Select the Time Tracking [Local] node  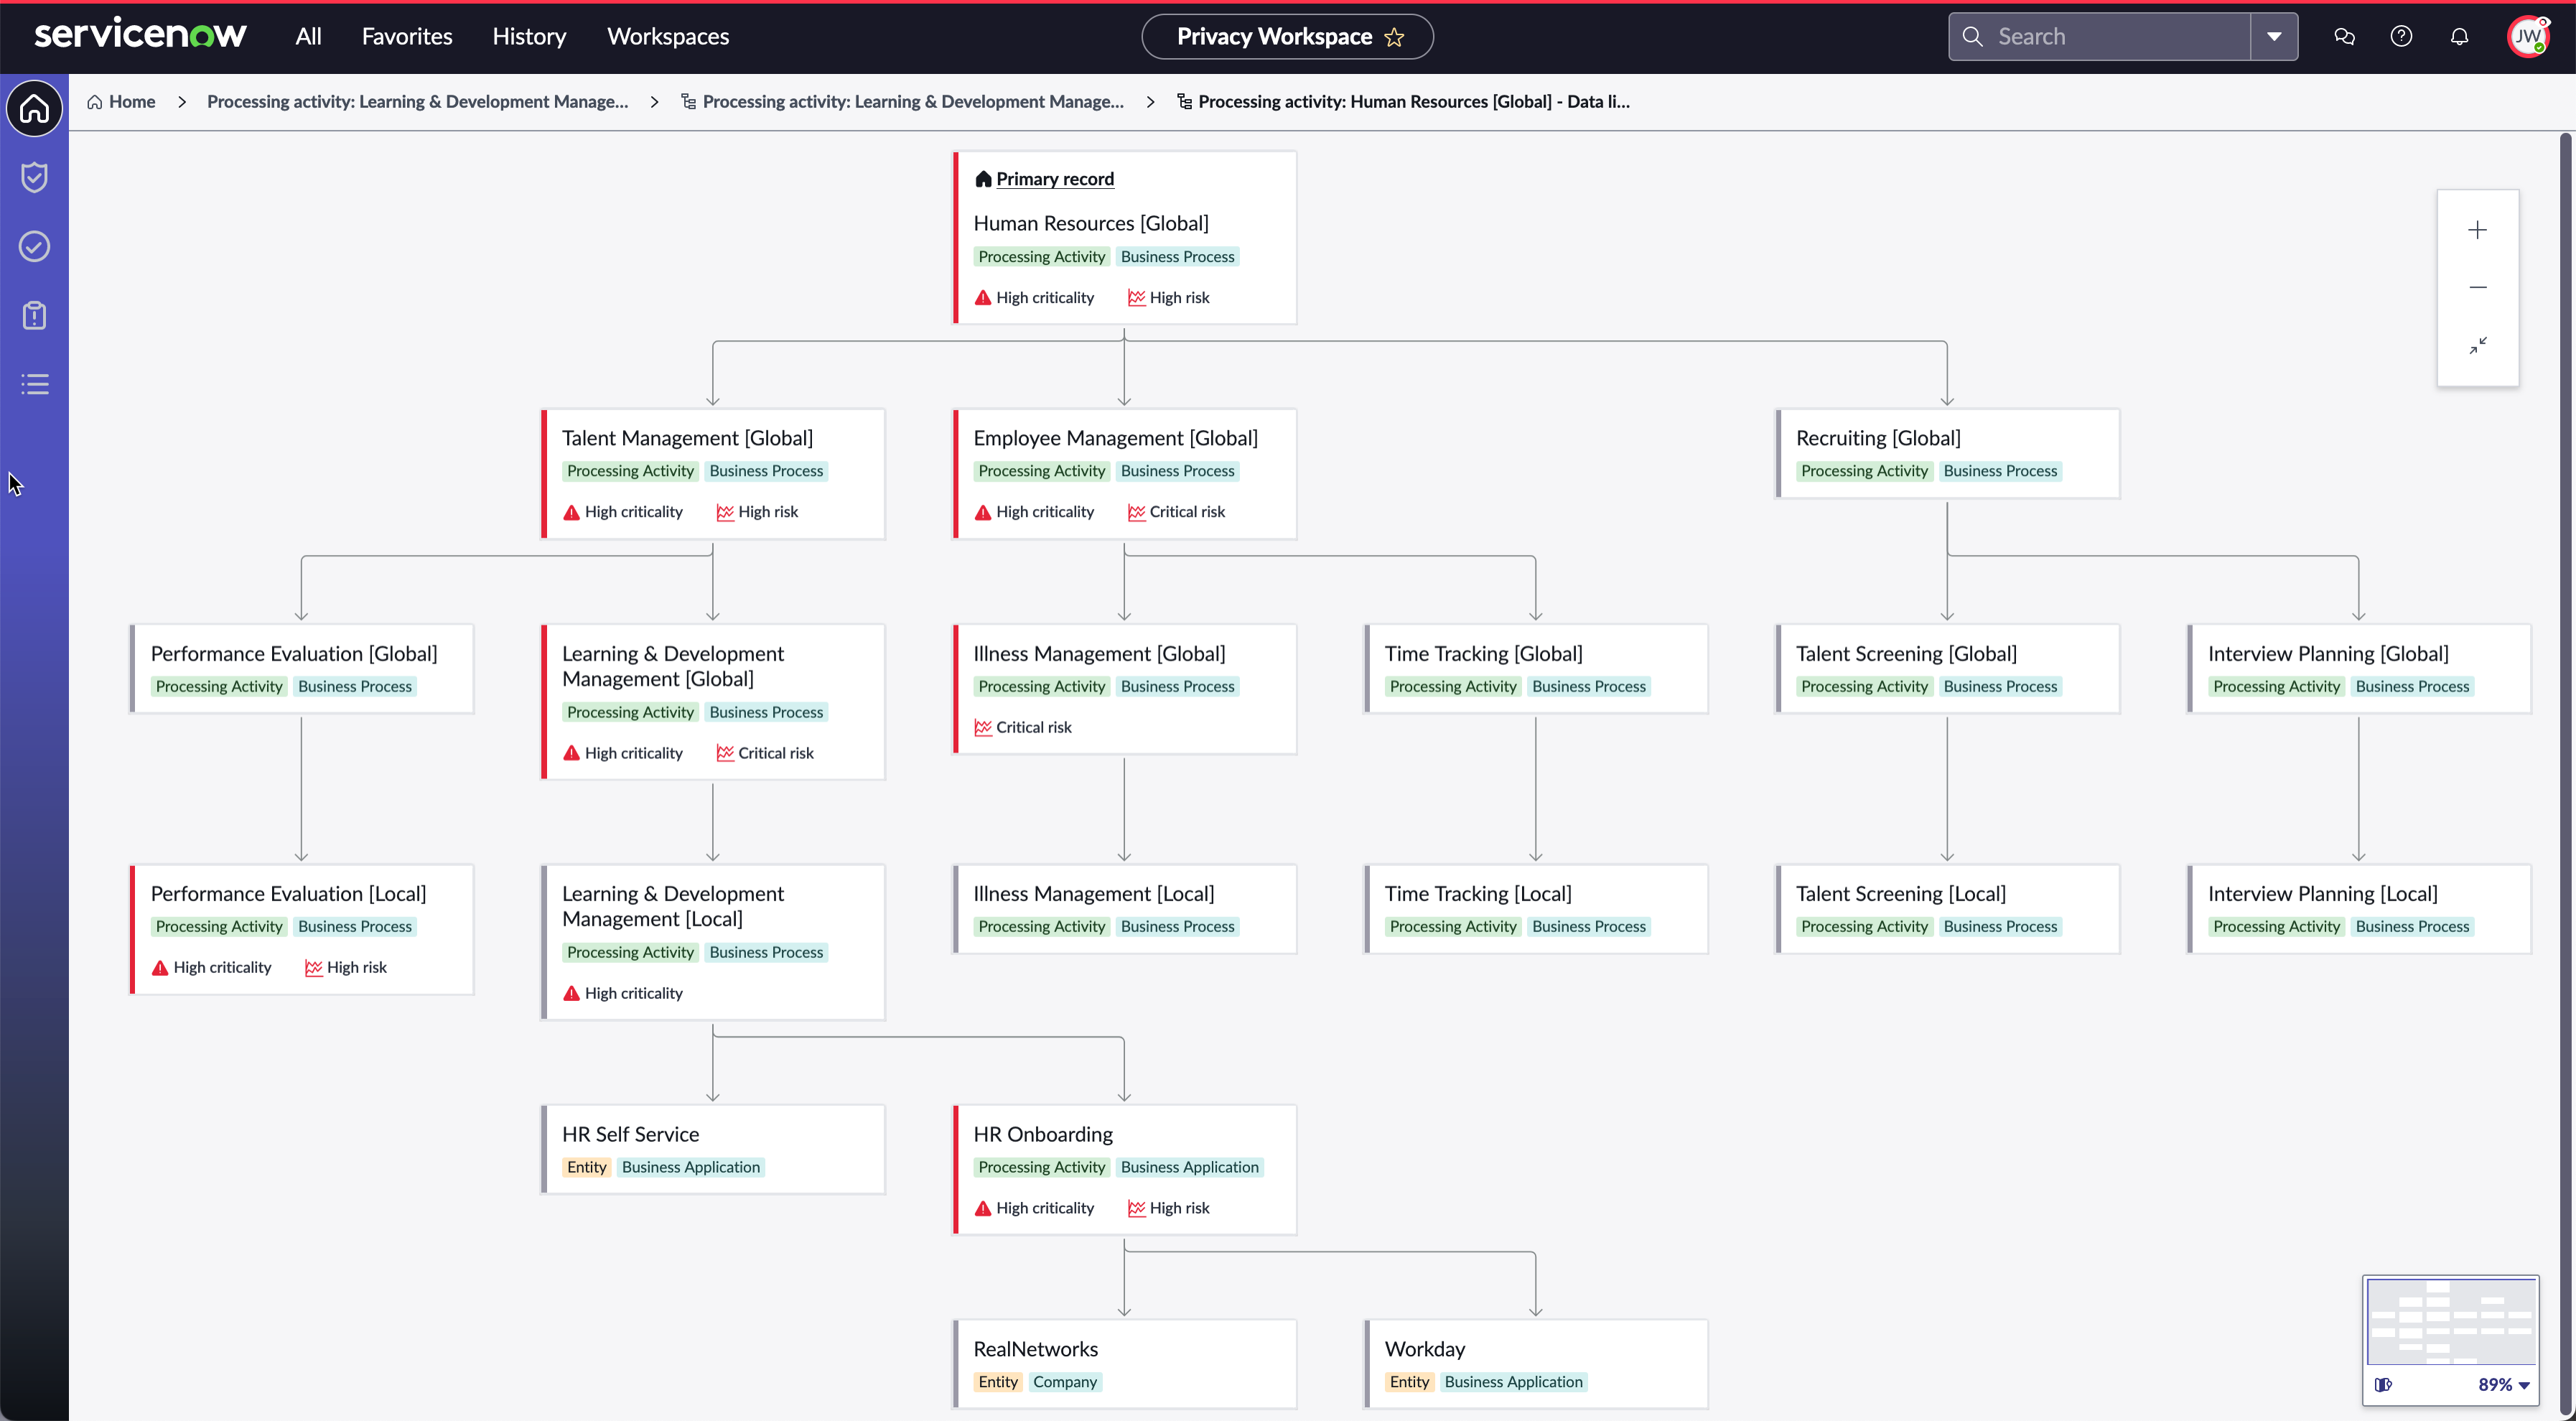(x=1536, y=909)
